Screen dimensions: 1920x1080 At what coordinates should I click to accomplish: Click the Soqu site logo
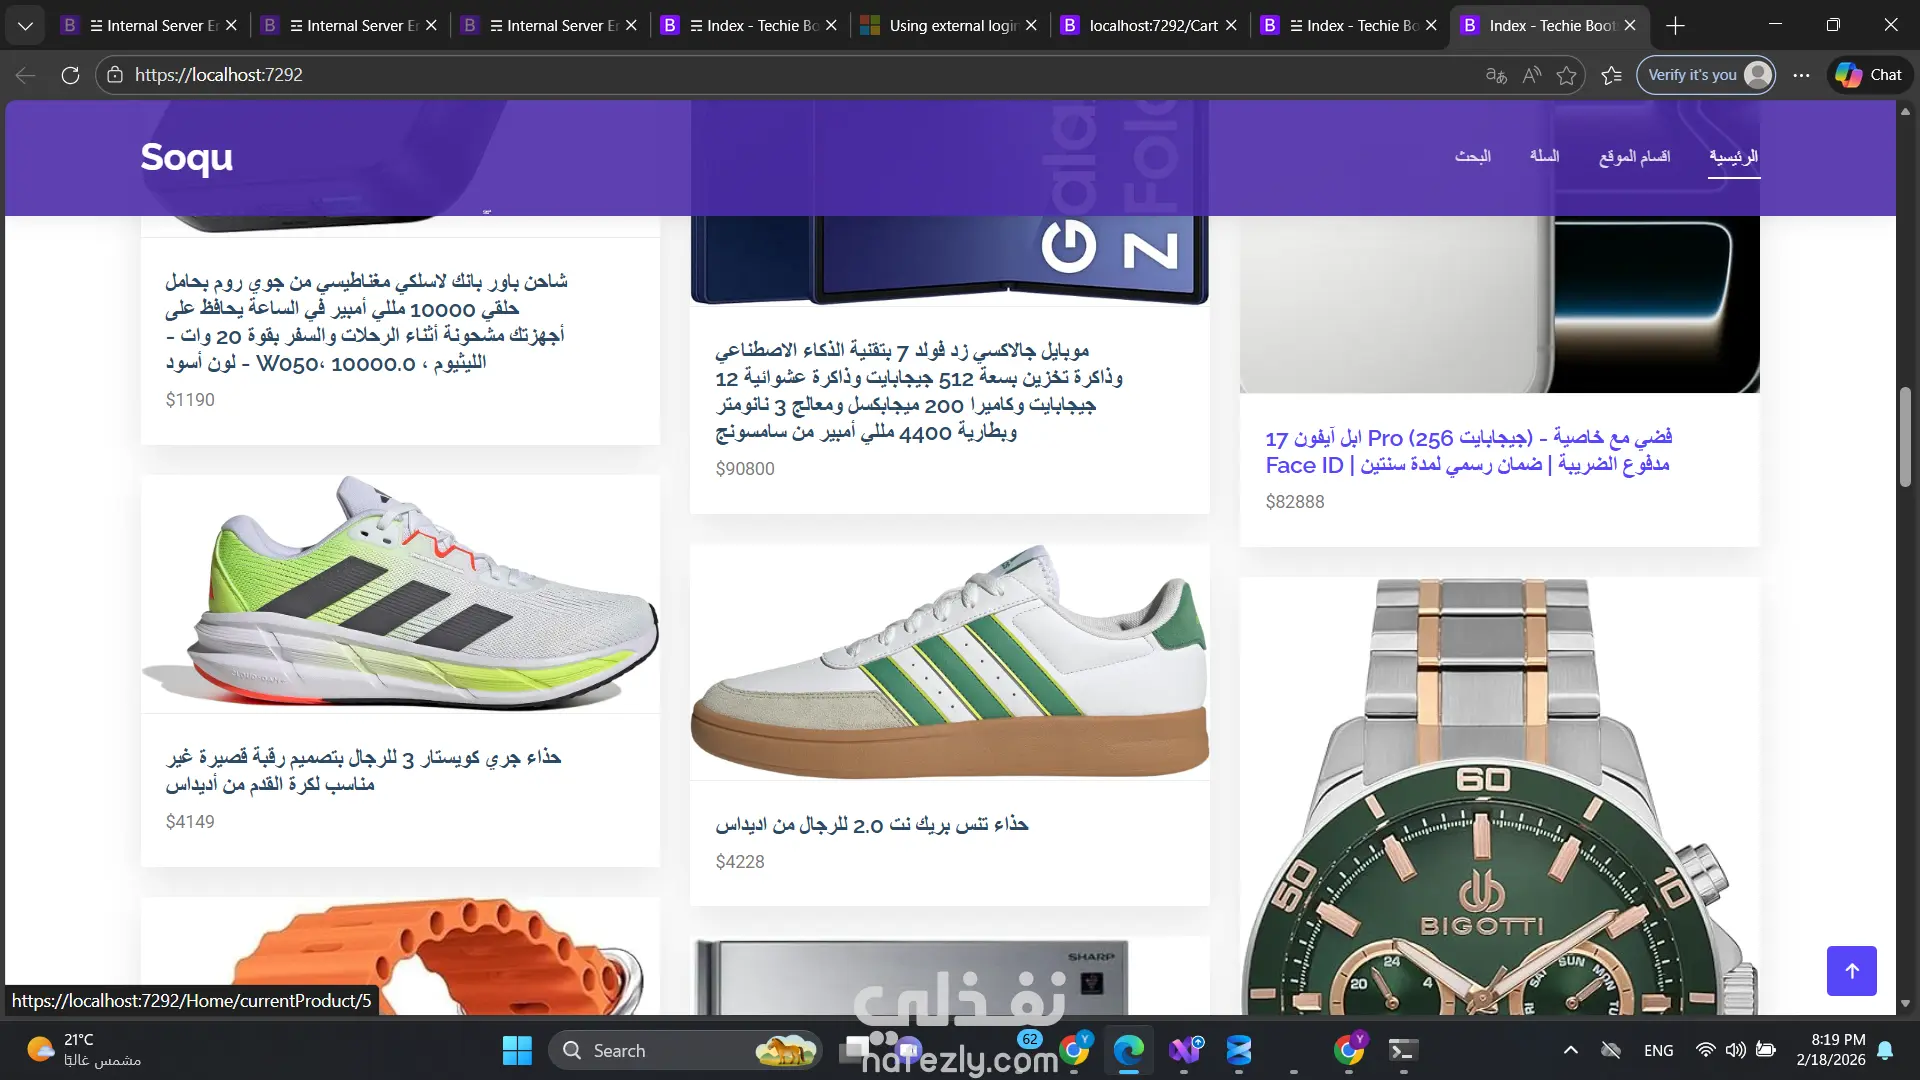click(x=187, y=157)
